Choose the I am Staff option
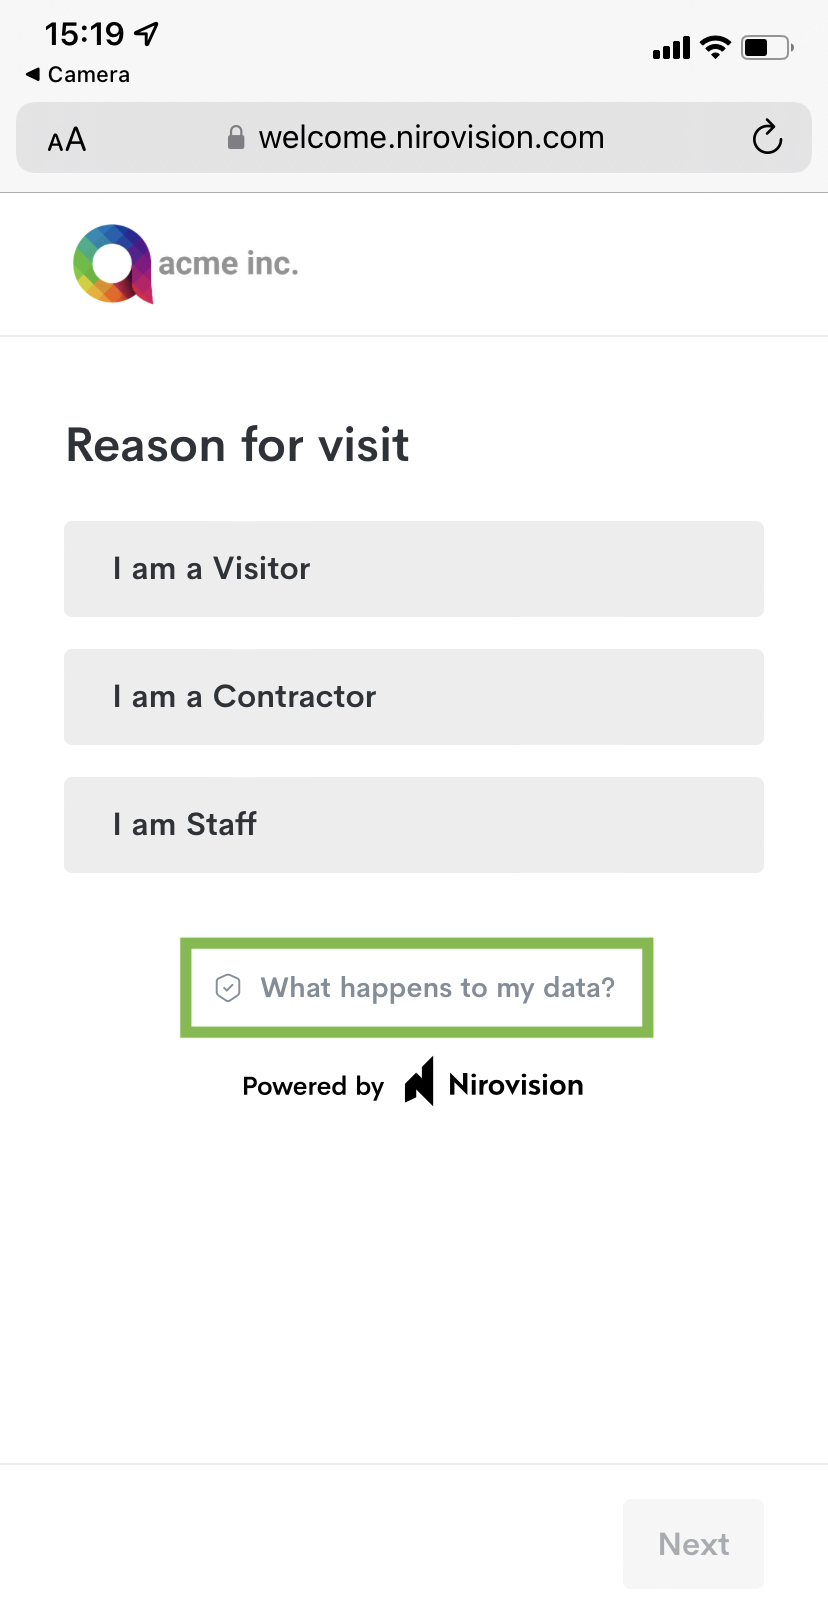The image size is (828, 1610). [x=414, y=825]
